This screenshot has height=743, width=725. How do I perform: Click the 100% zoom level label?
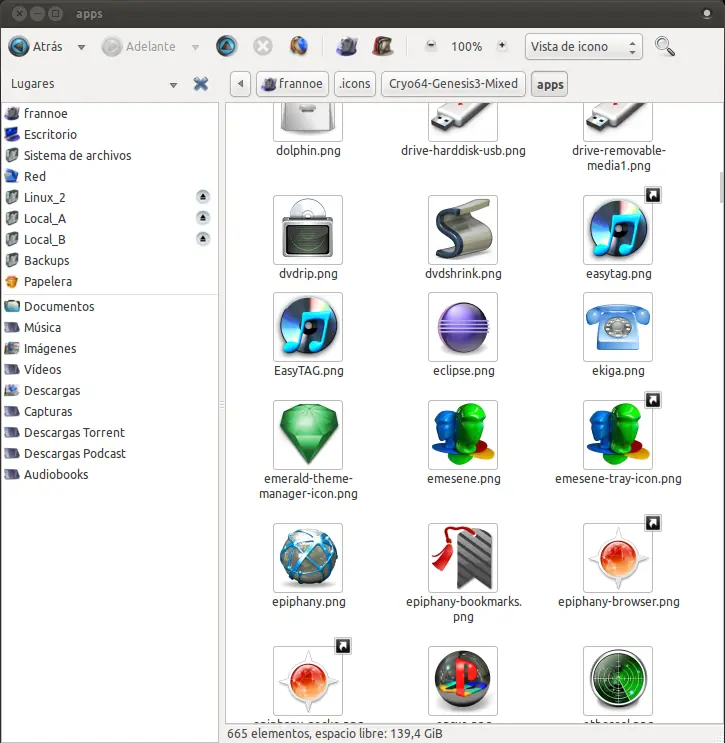[x=466, y=46]
